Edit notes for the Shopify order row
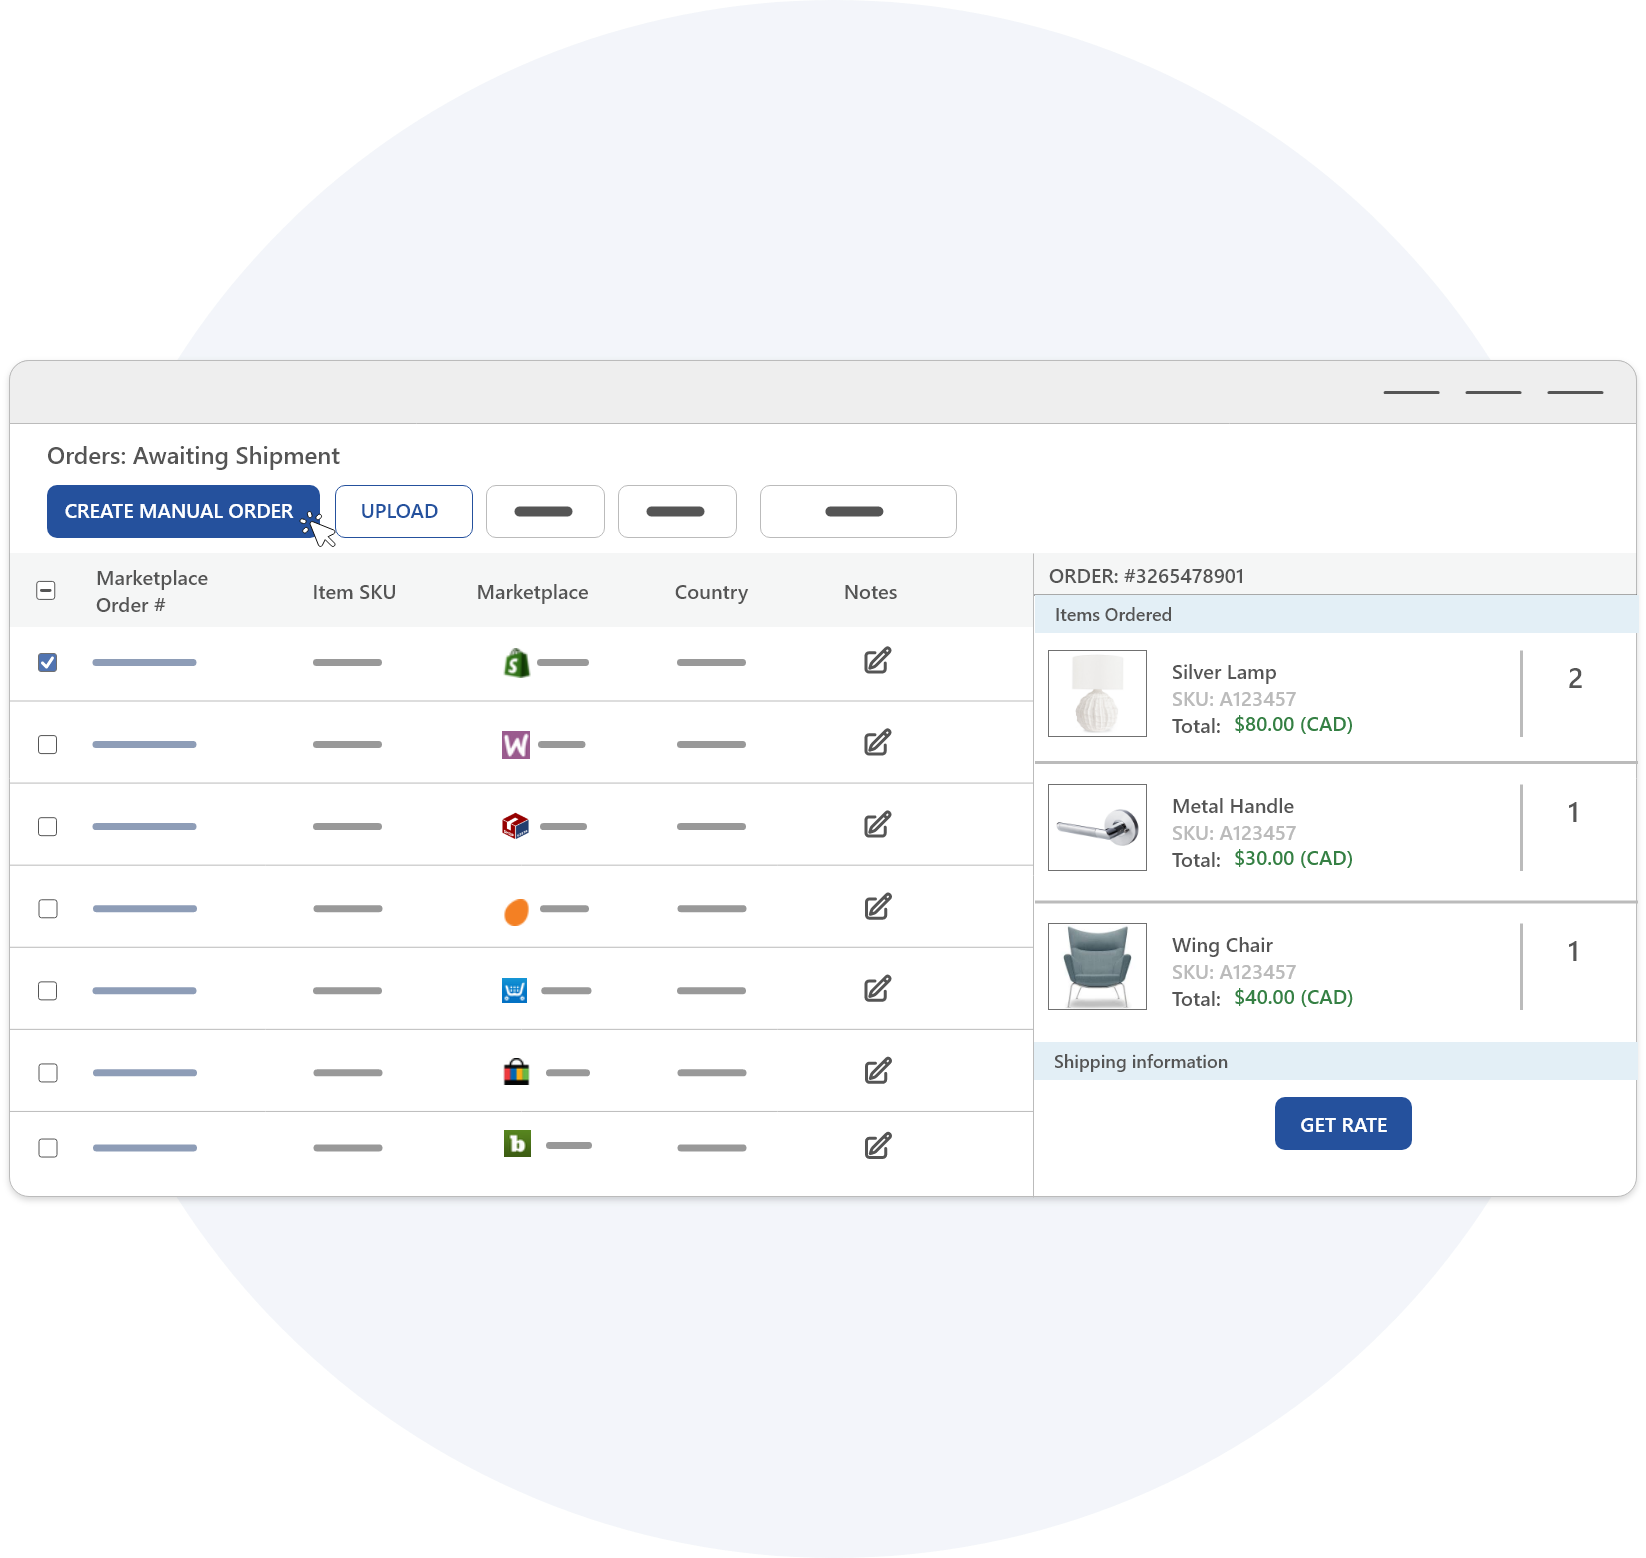Image resolution: width=1646 pixels, height=1558 pixels. coord(877,661)
